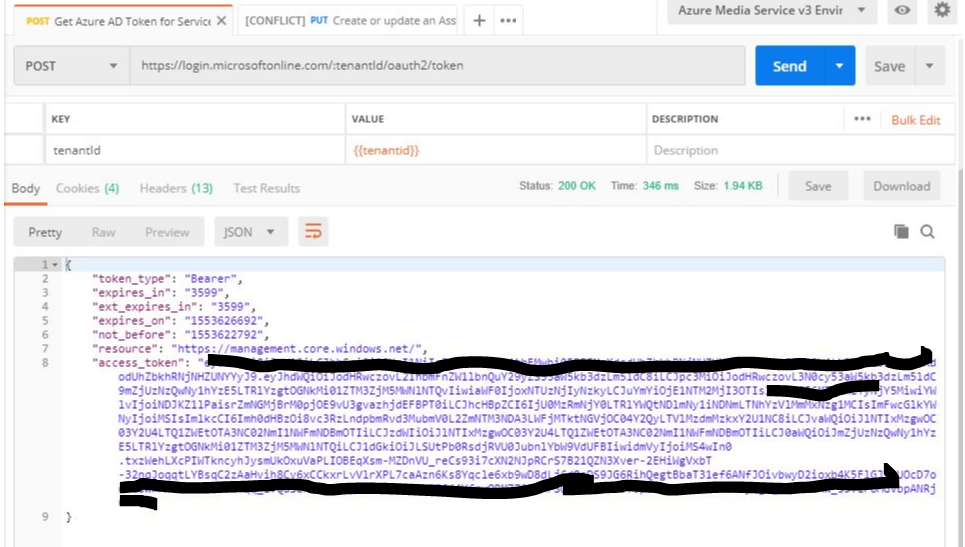Expand Send button dropdown arrow
Viewport: 965px width, 547px height.
tap(839, 66)
